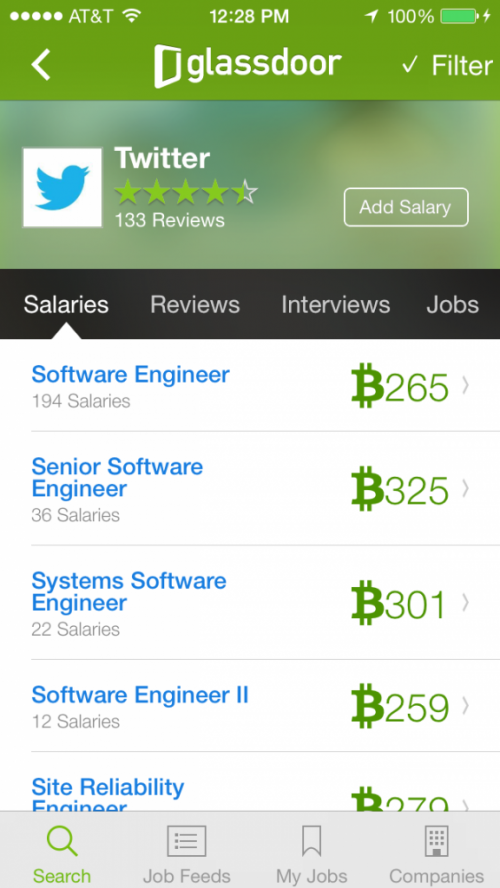
Task: Click the Add Salary button
Action: pos(406,207)
